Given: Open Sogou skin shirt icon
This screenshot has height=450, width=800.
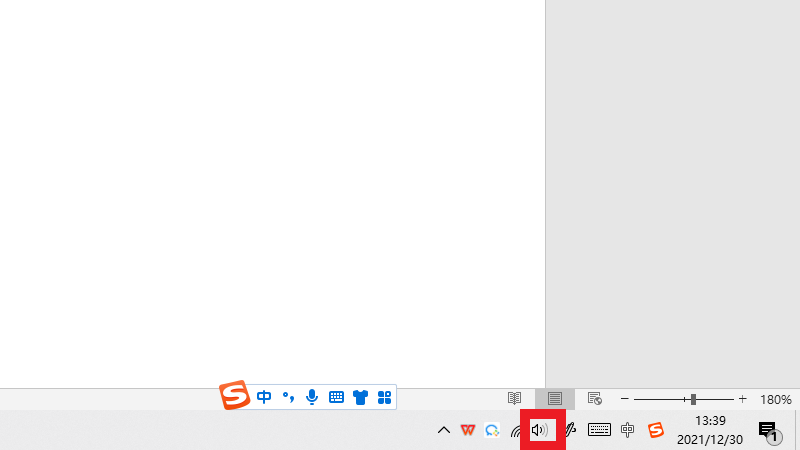Looking at the screenshot, I should (360, 397).
